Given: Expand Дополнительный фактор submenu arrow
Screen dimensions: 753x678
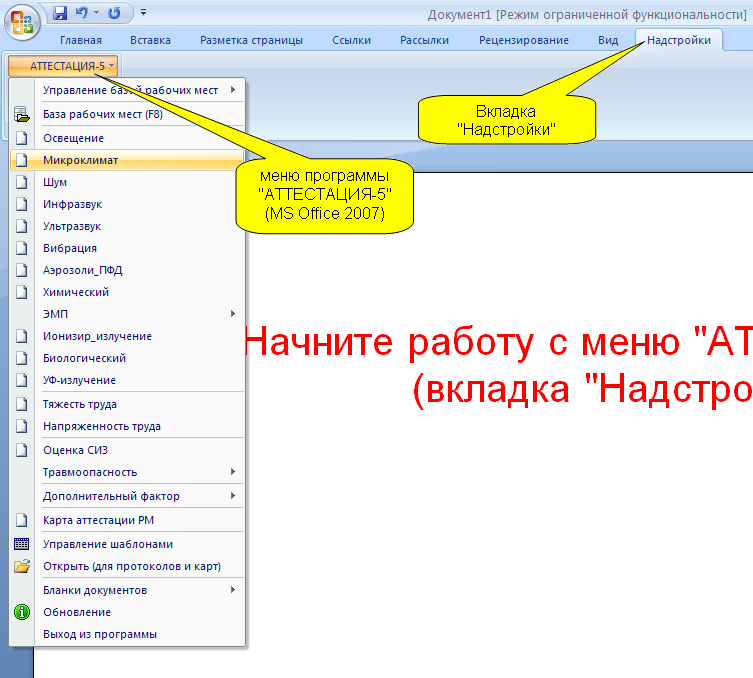Looking at the screenshot, I should click(x=233, y=496).
